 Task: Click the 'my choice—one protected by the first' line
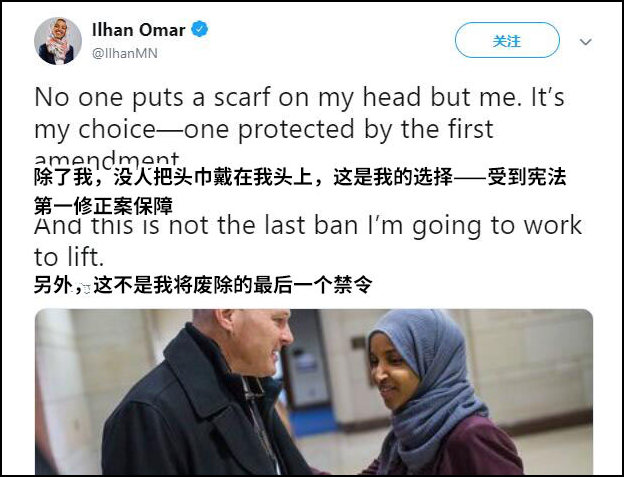[264, 130]
